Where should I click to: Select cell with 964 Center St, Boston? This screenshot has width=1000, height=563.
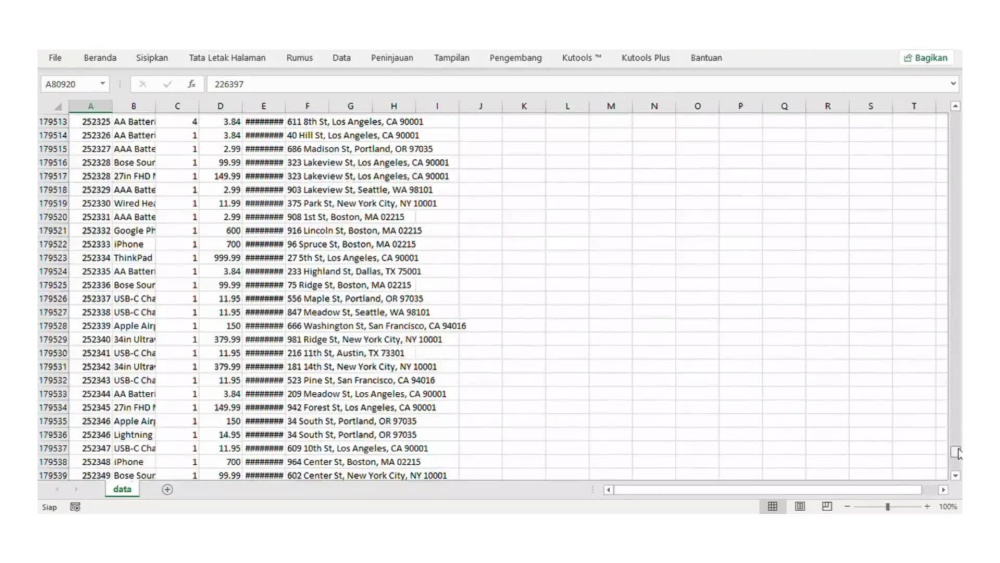click(x=353, y=462)
